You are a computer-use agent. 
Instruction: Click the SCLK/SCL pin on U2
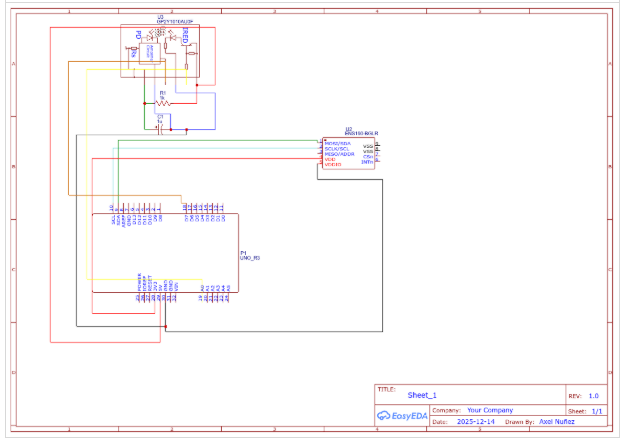[x=336, y=148]
